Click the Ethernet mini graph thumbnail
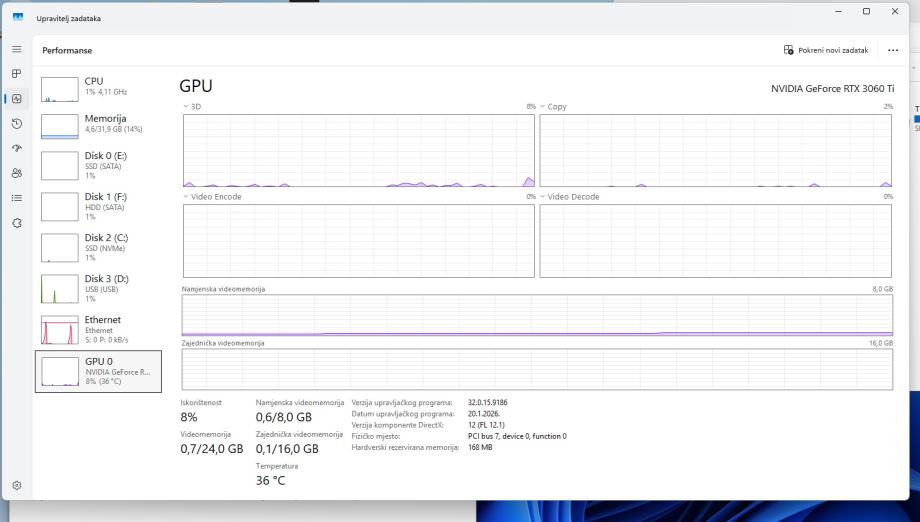The image size is (920, 522). (x=60, y=330)
